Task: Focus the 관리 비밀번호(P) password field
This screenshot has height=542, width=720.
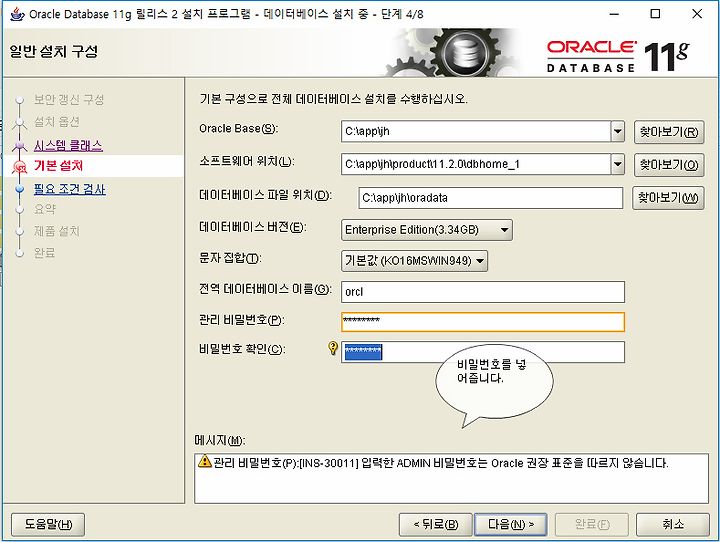Action: coord(483,322)
